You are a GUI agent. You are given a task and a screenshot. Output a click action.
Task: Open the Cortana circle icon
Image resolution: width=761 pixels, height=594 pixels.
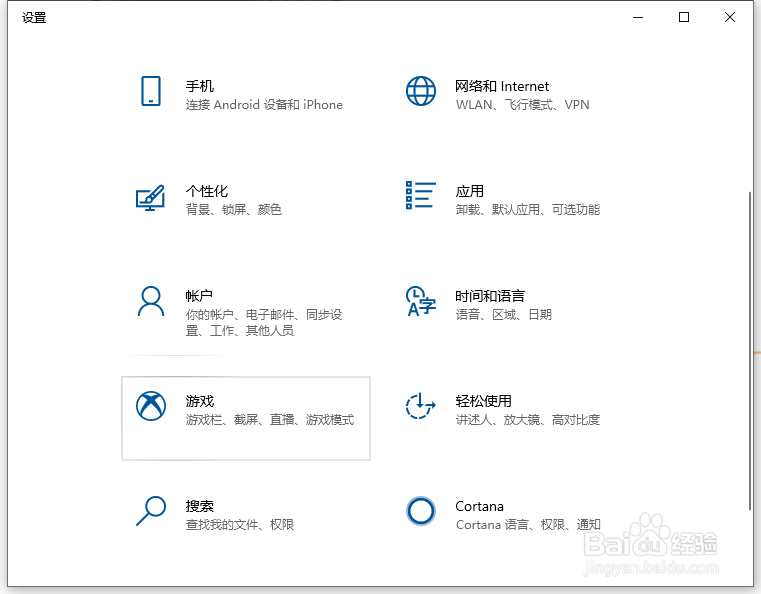[421, 511]
